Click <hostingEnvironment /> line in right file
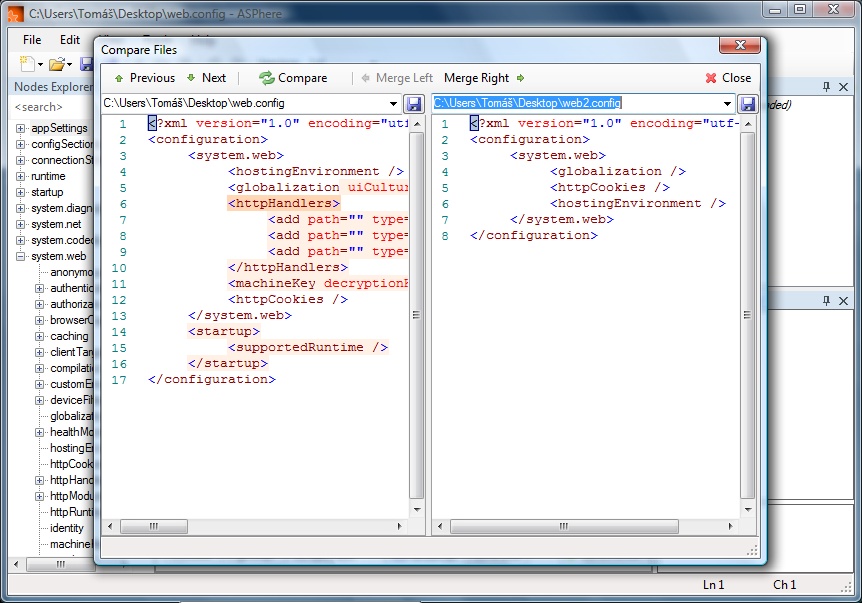862x603 pixels. click(x=638, y=203)
